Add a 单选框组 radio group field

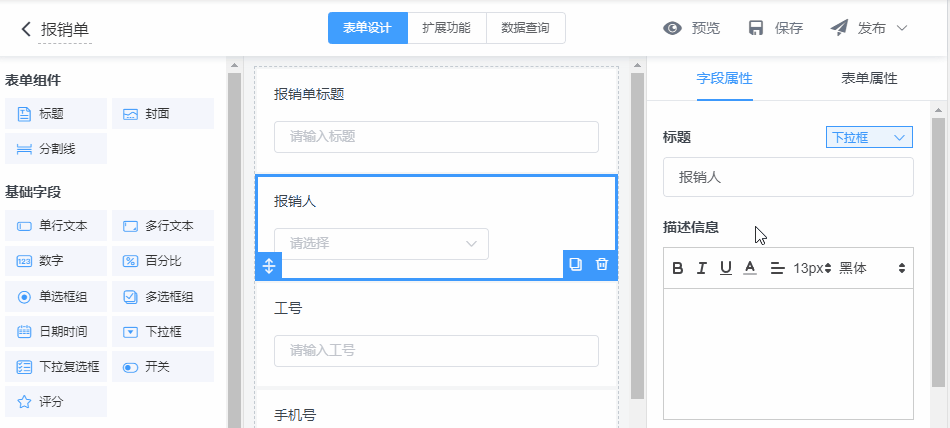pos(56,297)
